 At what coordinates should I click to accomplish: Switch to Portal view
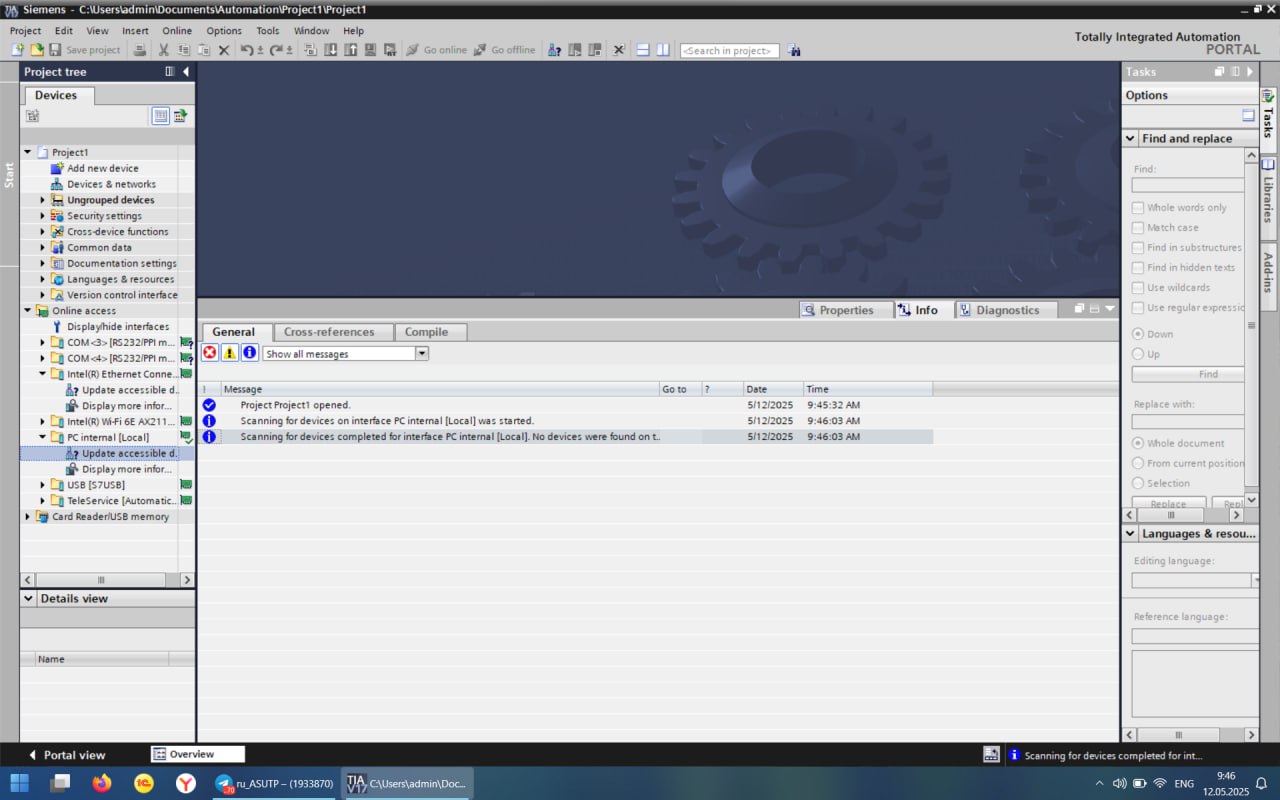[x=67, y=755]
